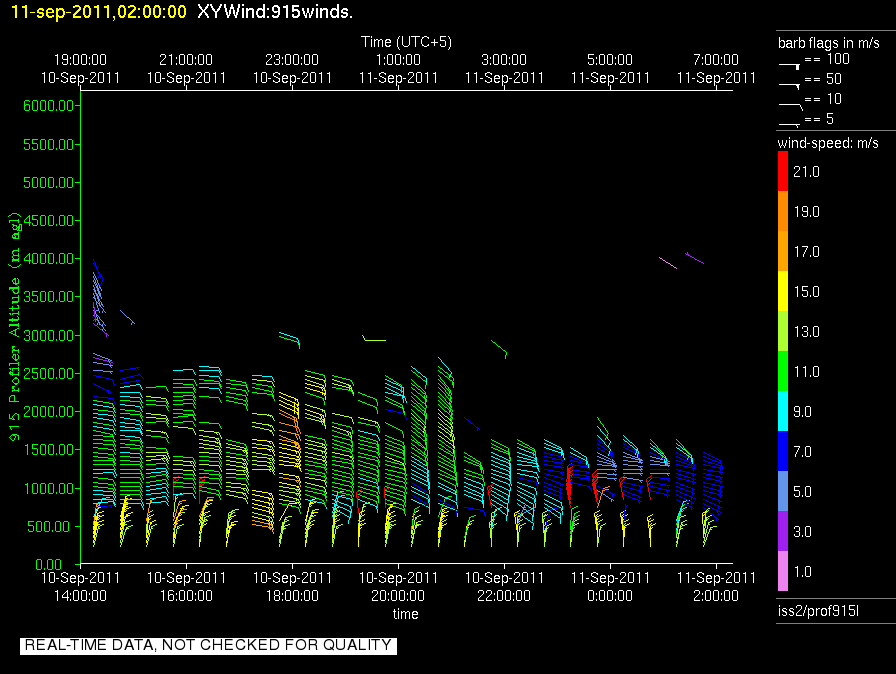Click the 6000.00 altitude tick label

(49, 106)
